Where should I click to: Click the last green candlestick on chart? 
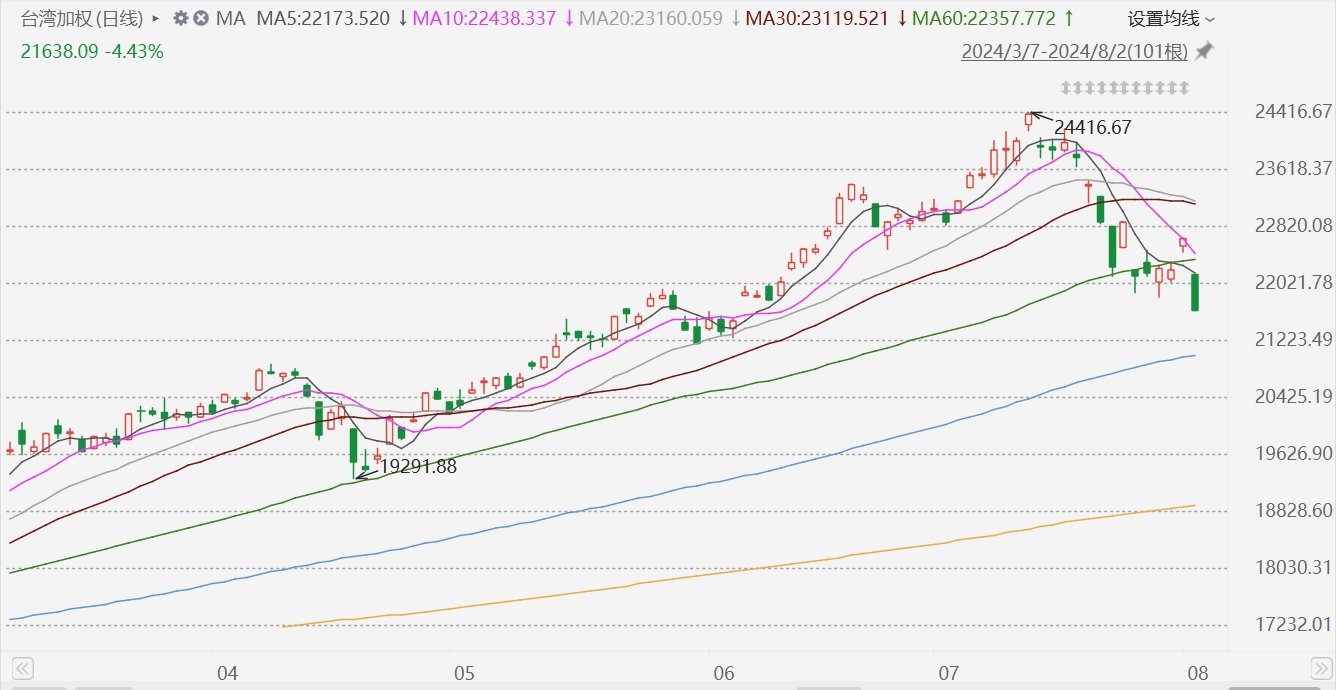click(x=1195, y=292)
